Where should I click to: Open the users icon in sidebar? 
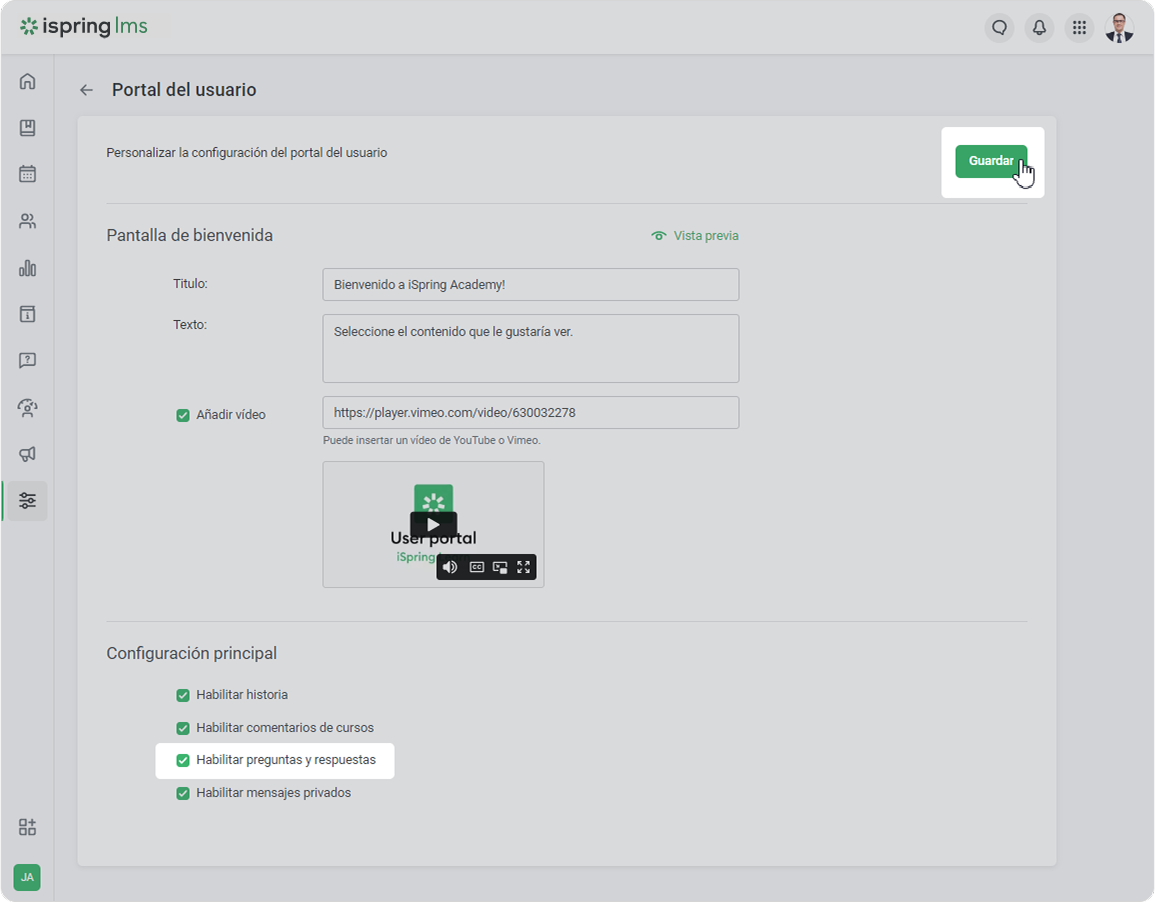pyautogui.click(x=27, y=221)
